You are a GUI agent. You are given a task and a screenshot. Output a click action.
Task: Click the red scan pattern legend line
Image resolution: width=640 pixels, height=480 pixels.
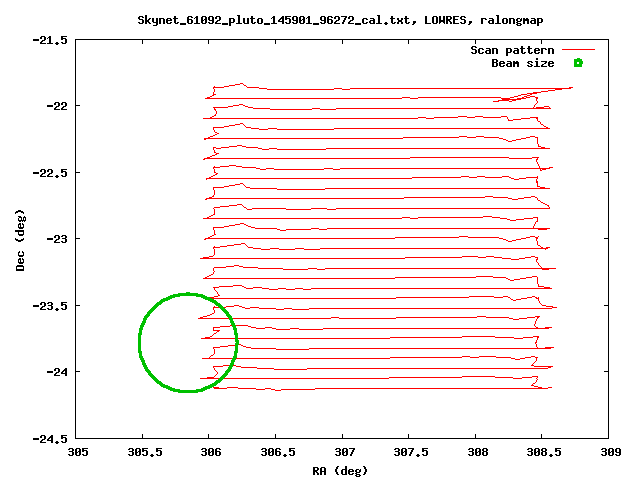(x=578, y=49)
